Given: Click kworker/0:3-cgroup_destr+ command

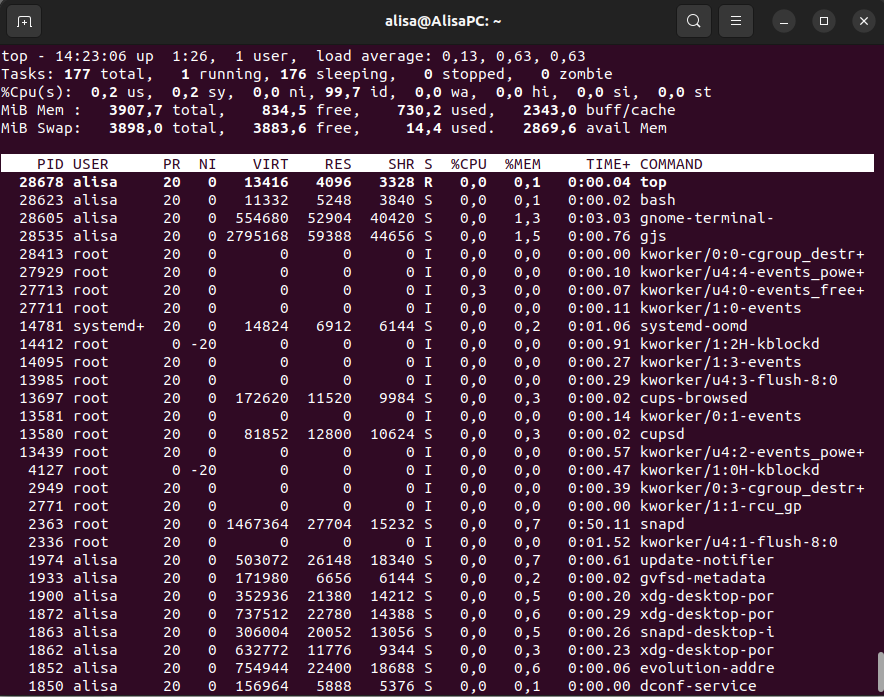Looking at the screenshot, I should (x=752, y=488).
